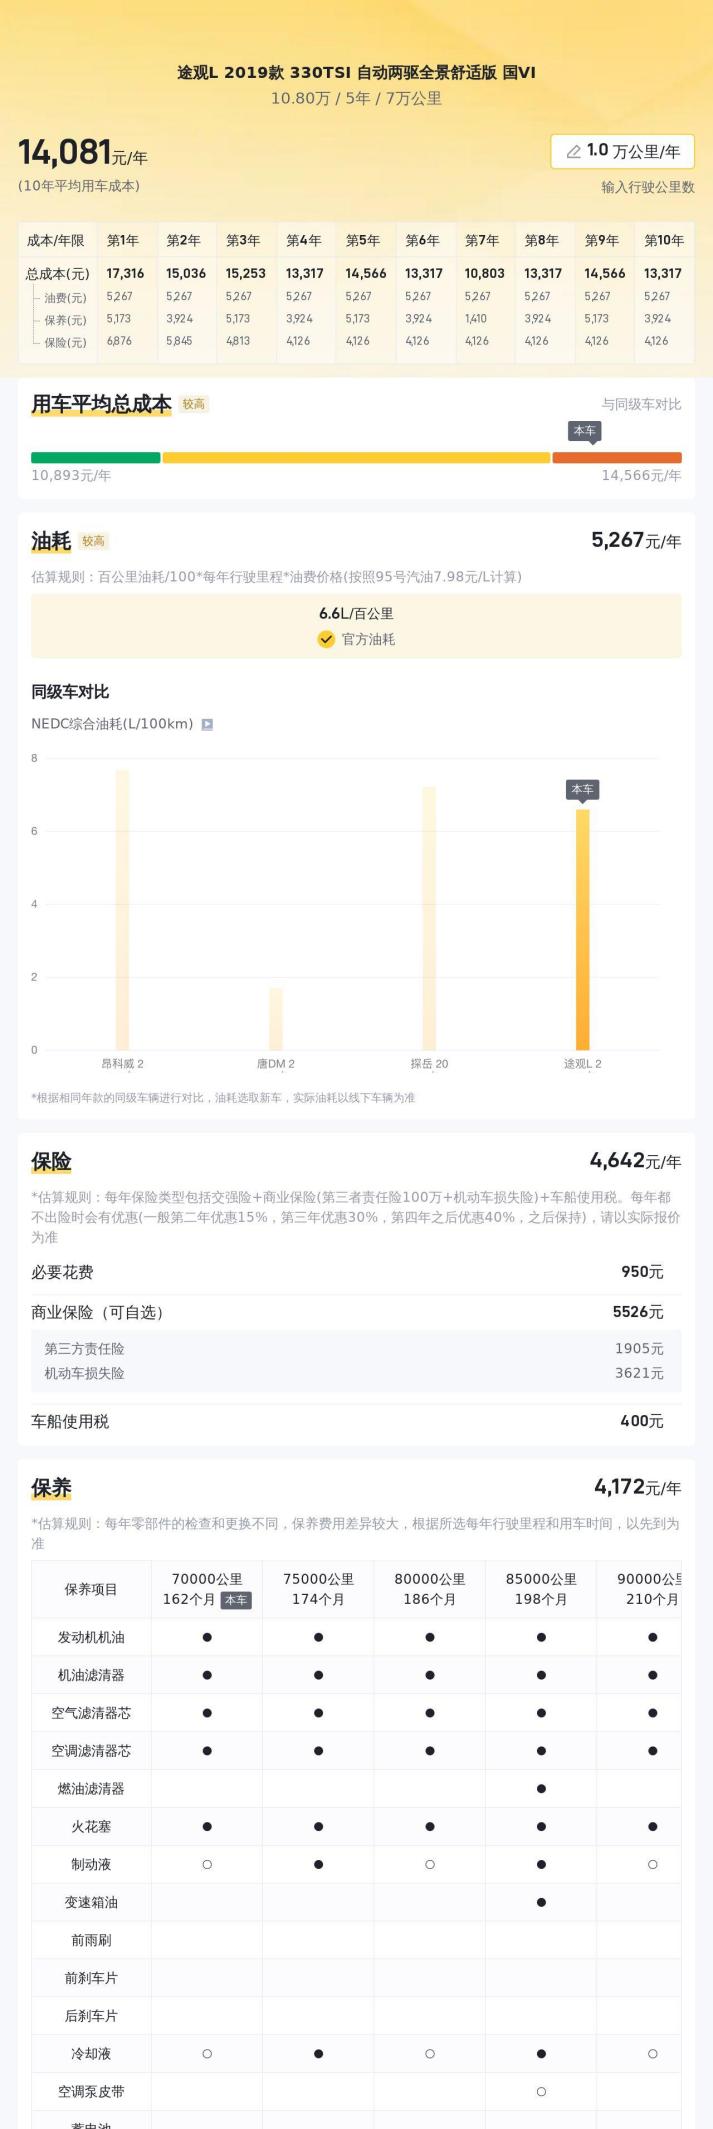Tap the orange segment of the cost bar
The width and height of the screenshot is (713, 2129).
[616, 458]
